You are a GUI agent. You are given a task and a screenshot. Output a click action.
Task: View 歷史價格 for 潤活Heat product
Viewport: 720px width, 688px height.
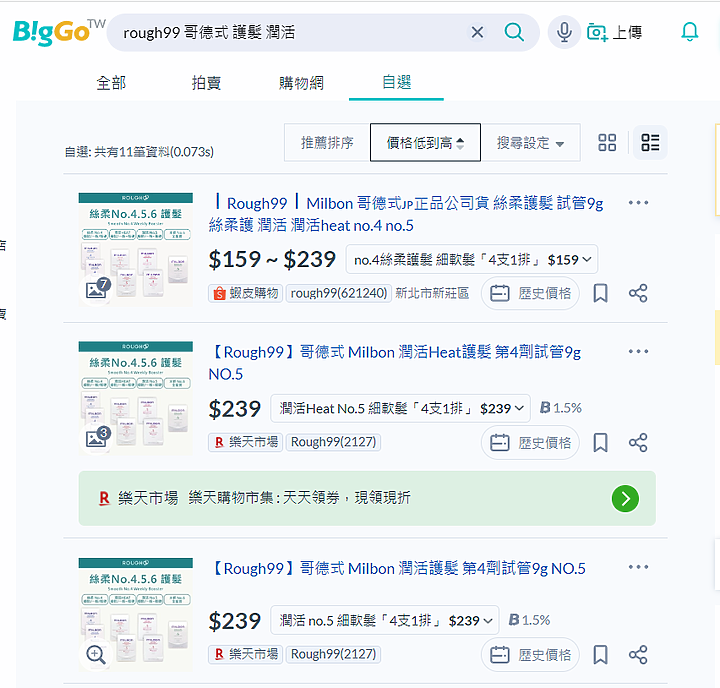[x=530, y=443]
